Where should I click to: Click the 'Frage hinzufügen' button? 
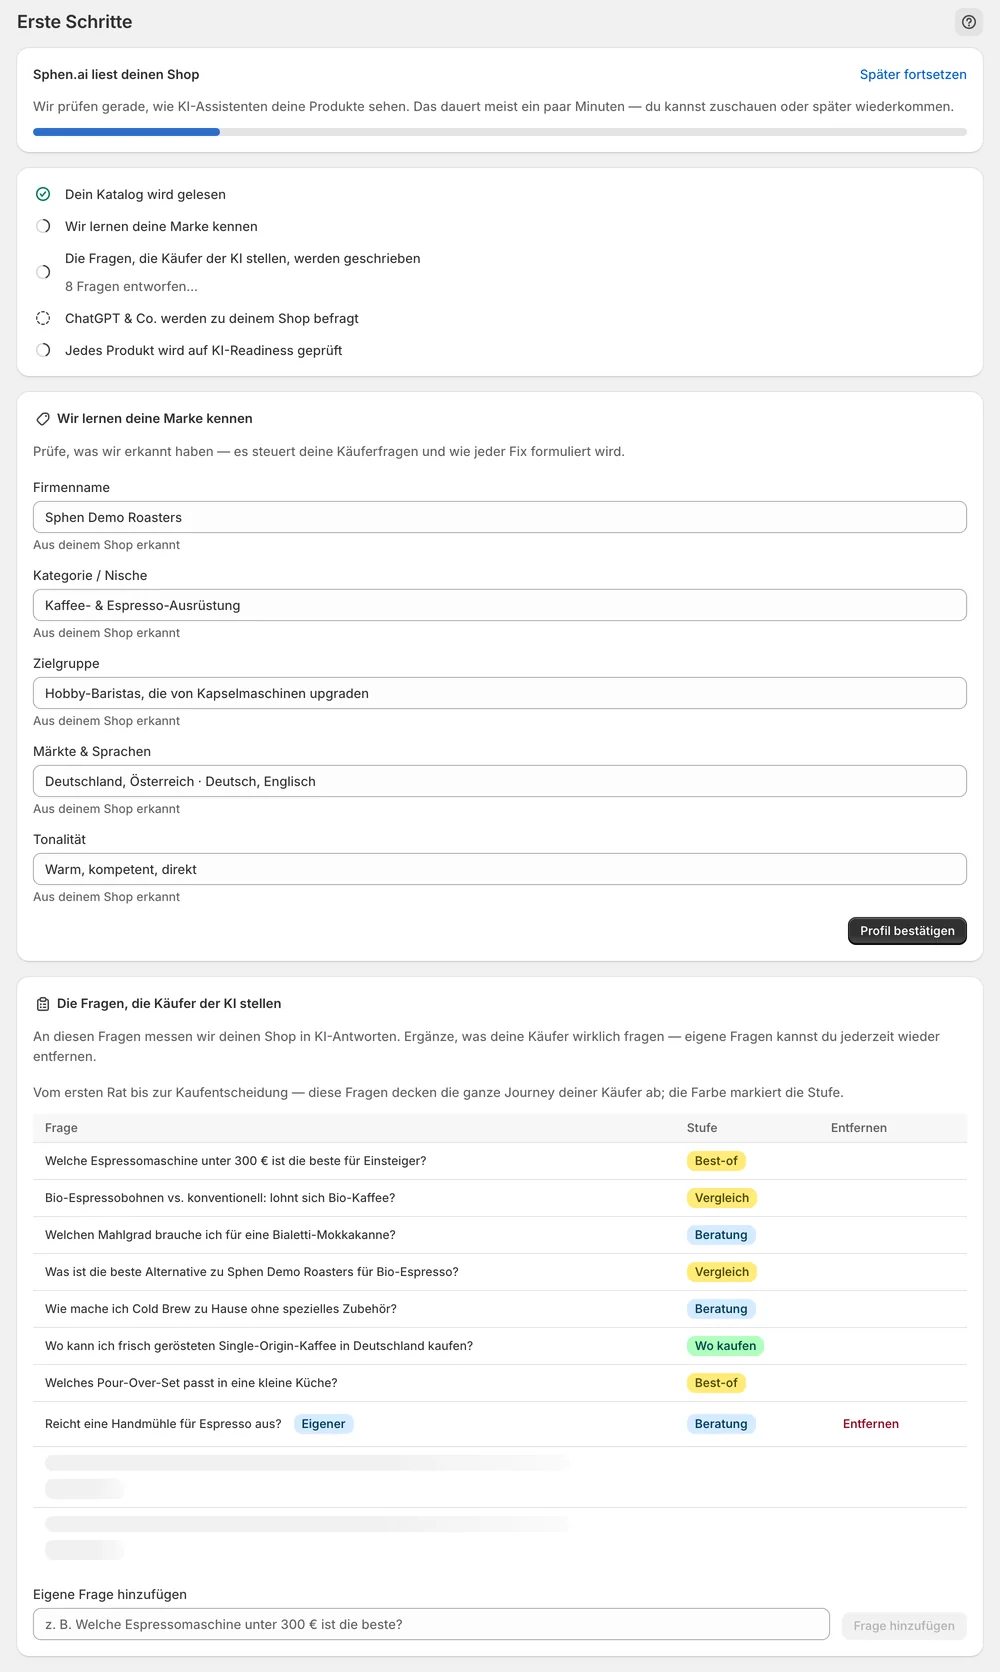click(904, 1626)
